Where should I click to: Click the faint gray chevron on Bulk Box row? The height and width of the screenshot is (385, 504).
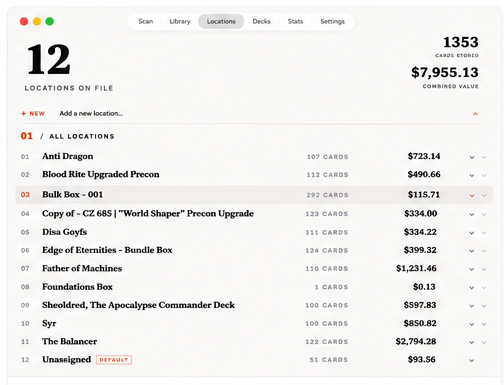484,196
